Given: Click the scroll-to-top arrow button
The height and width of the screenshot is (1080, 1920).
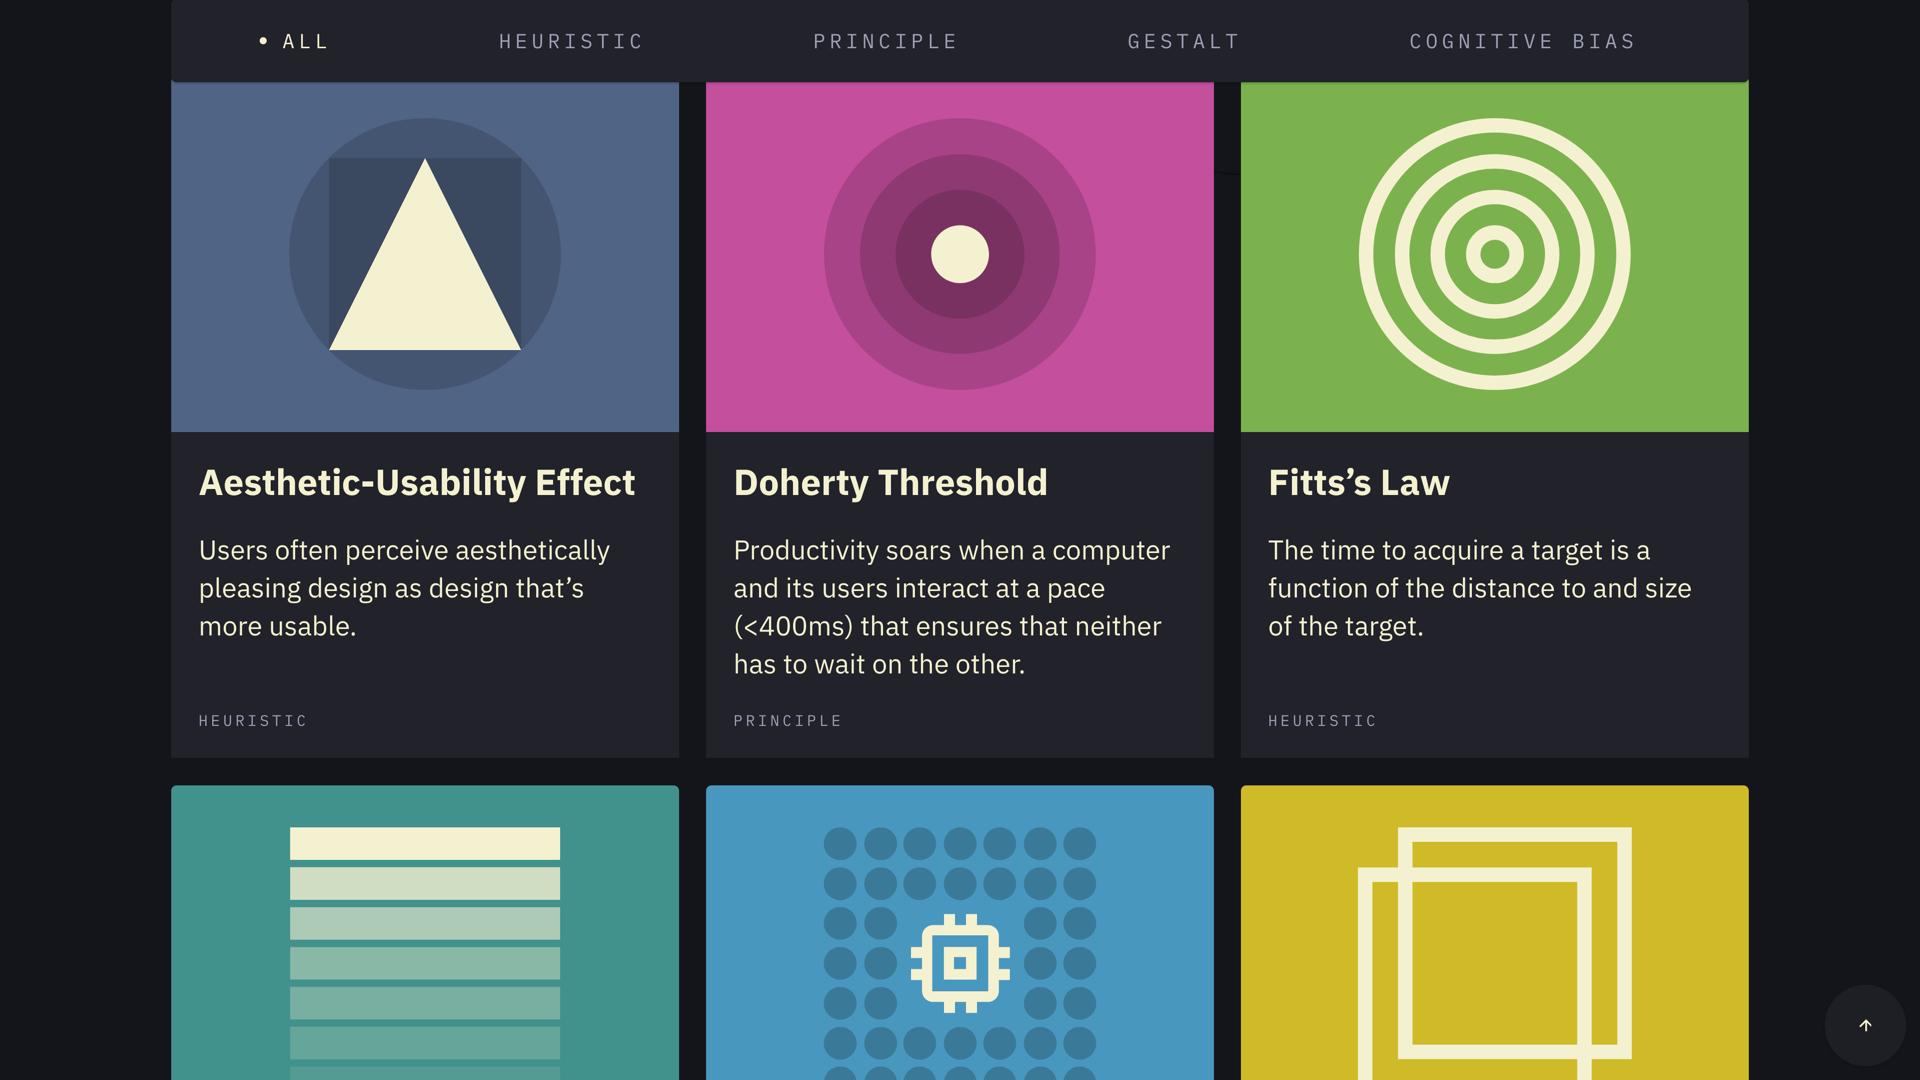Looking at the screenshot, I should point(1865,1026).
